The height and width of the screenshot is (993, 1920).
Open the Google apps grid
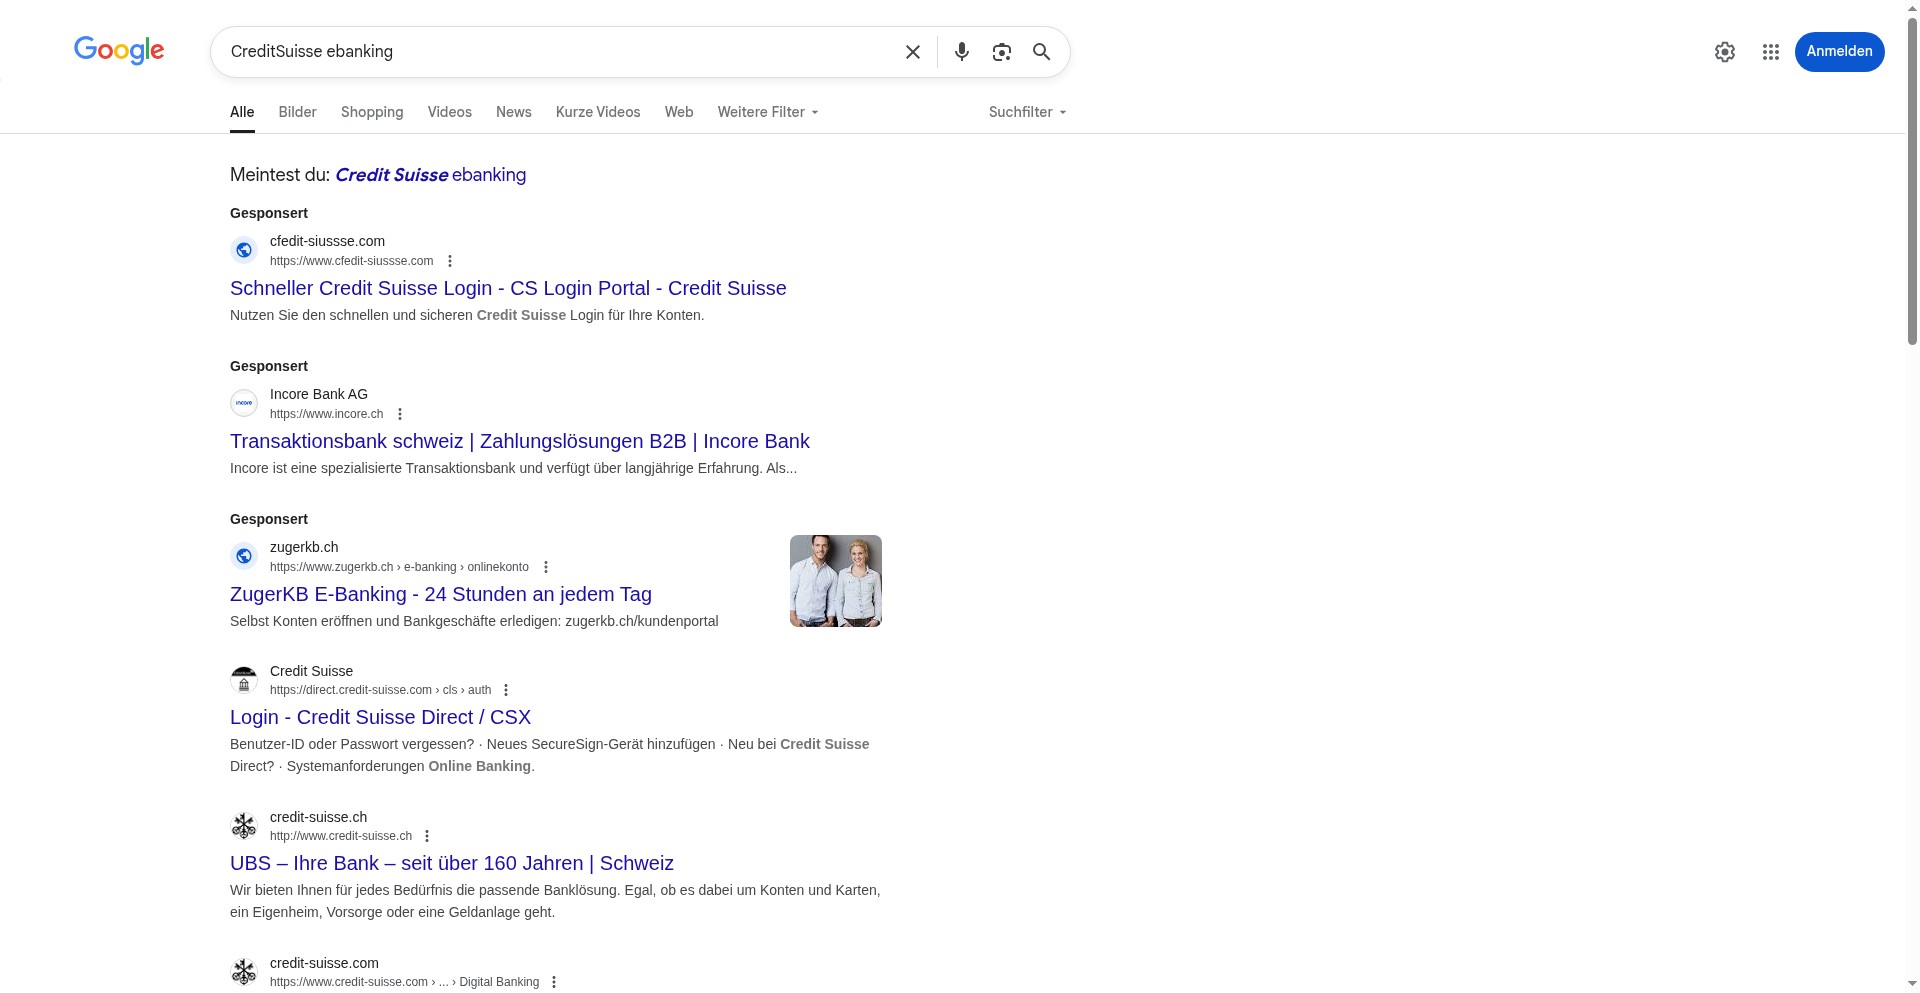point(1771,52)
